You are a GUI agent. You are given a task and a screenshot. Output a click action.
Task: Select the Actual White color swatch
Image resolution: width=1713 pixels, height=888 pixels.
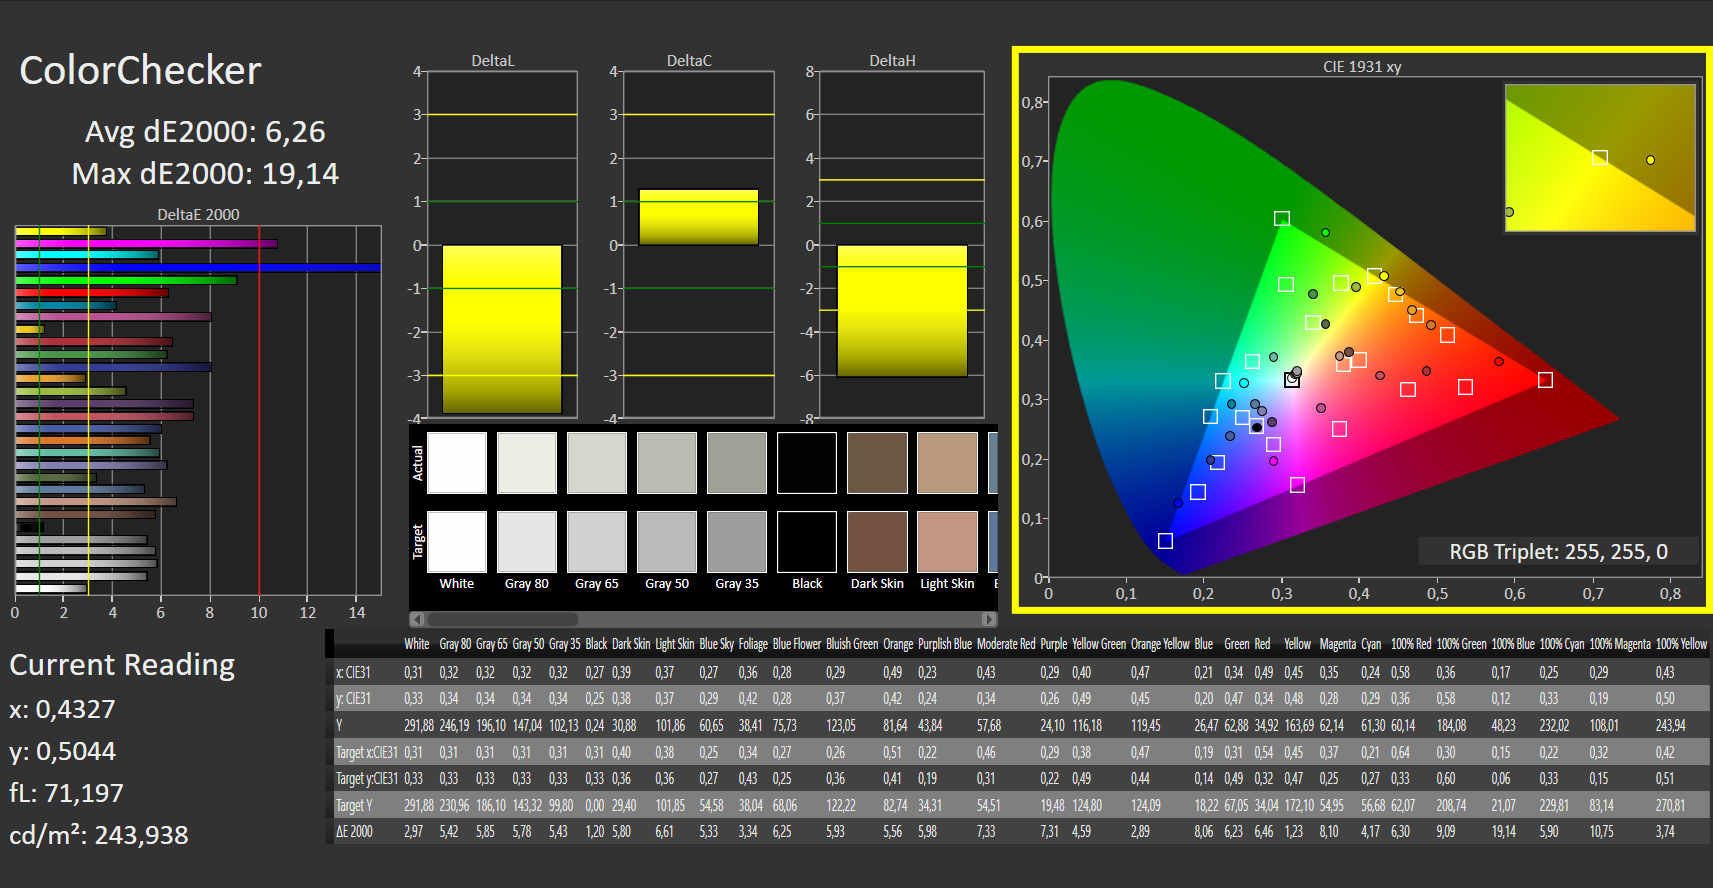(x=457, y=463)
